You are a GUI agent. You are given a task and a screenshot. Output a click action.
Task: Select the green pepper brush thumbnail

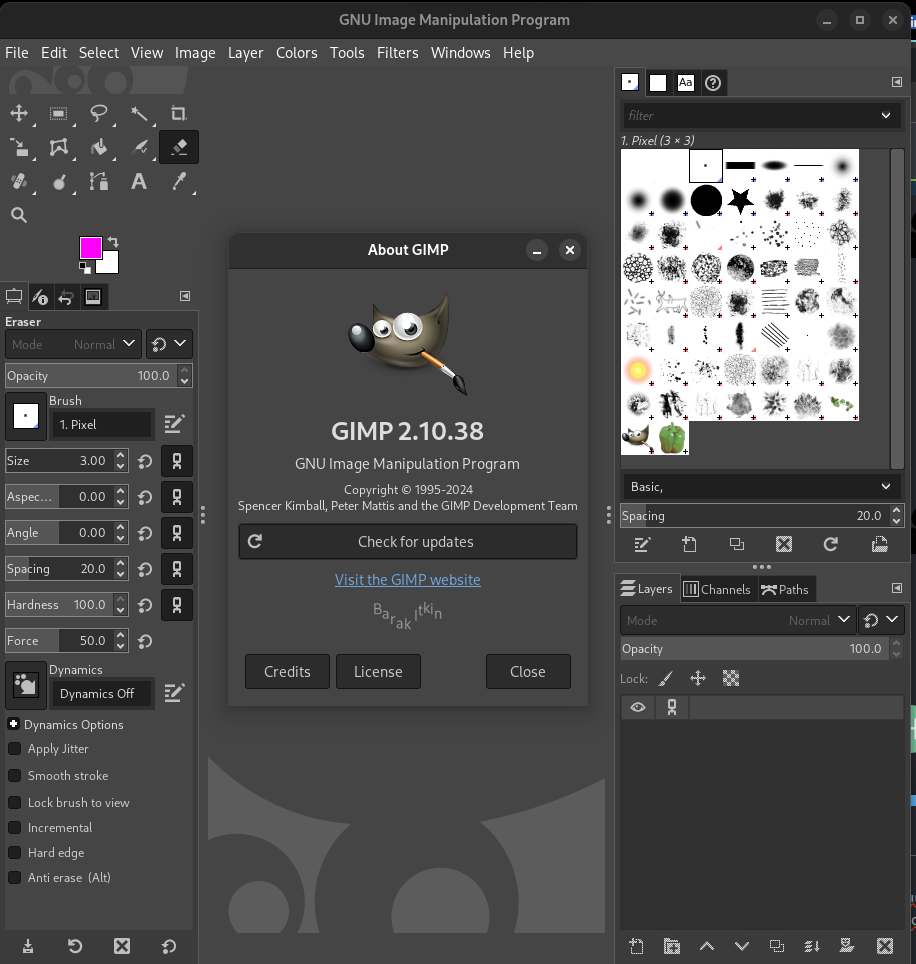672,438
